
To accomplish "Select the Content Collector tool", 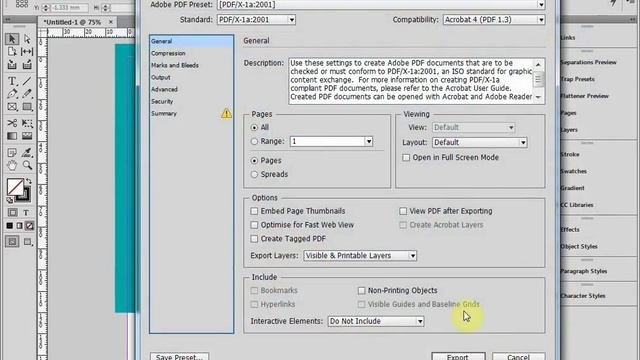I will (x=12, y=65).
